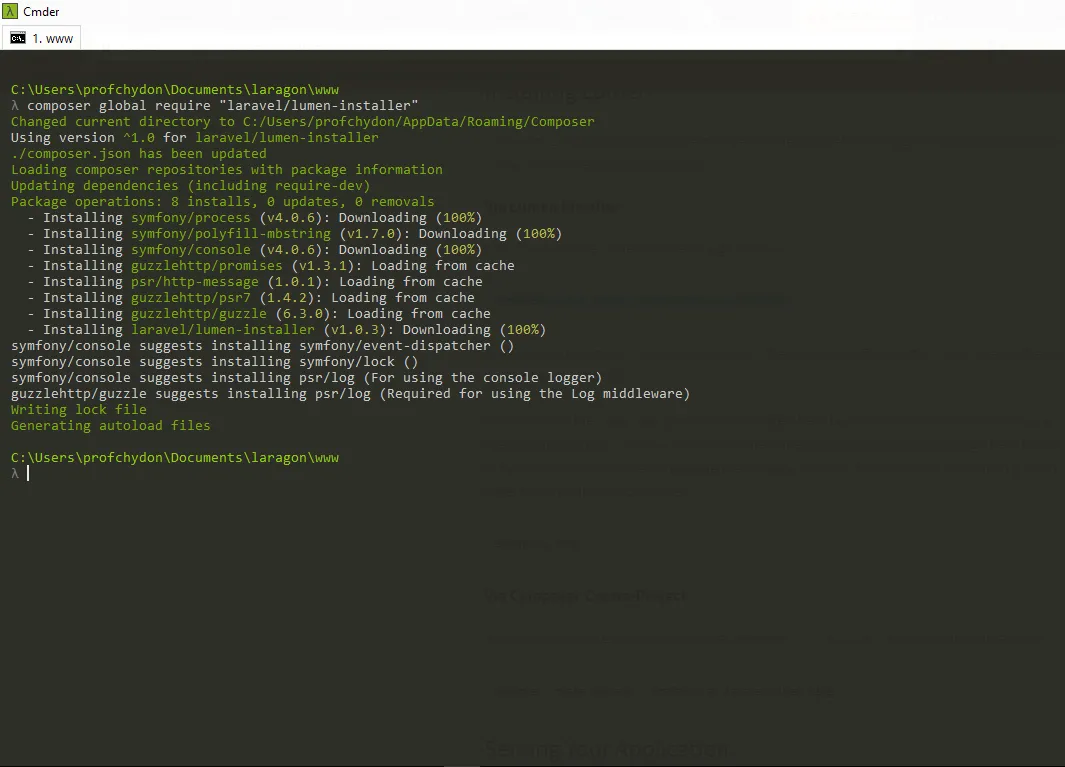Viewport: 1065px width, 767px height.
Task: Click the composer global require command line
Action: [215, 105]
